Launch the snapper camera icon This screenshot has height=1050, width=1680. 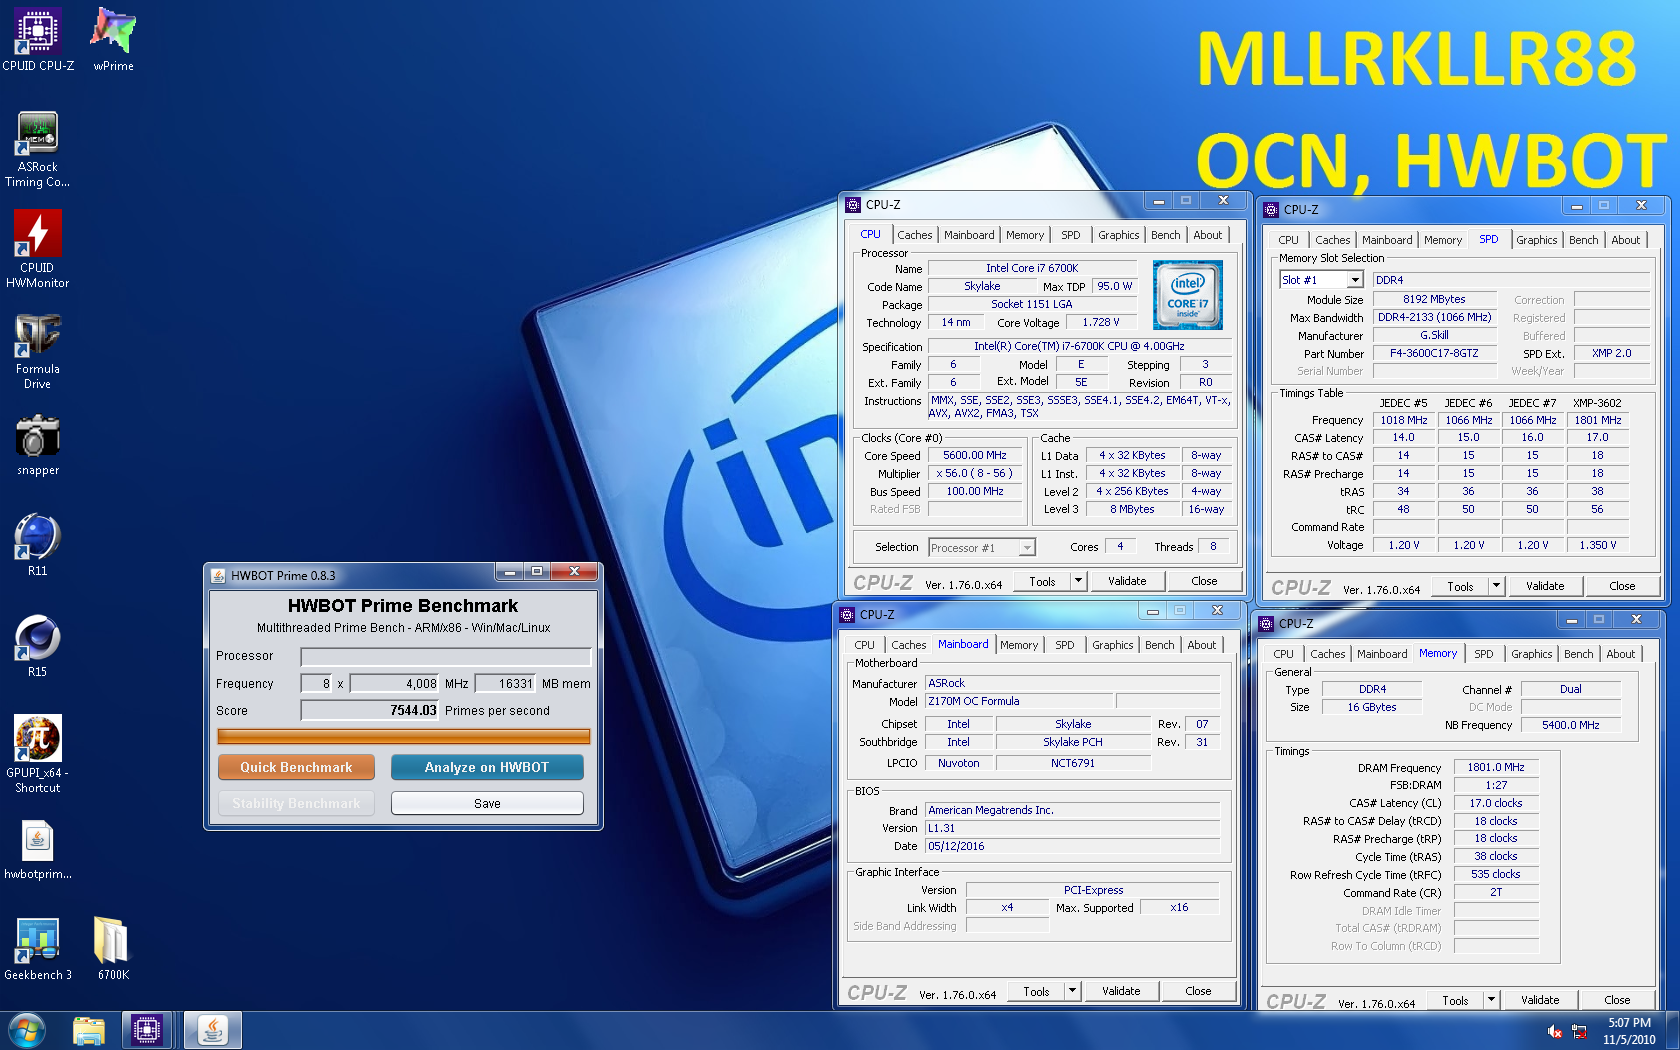point(38,446)
